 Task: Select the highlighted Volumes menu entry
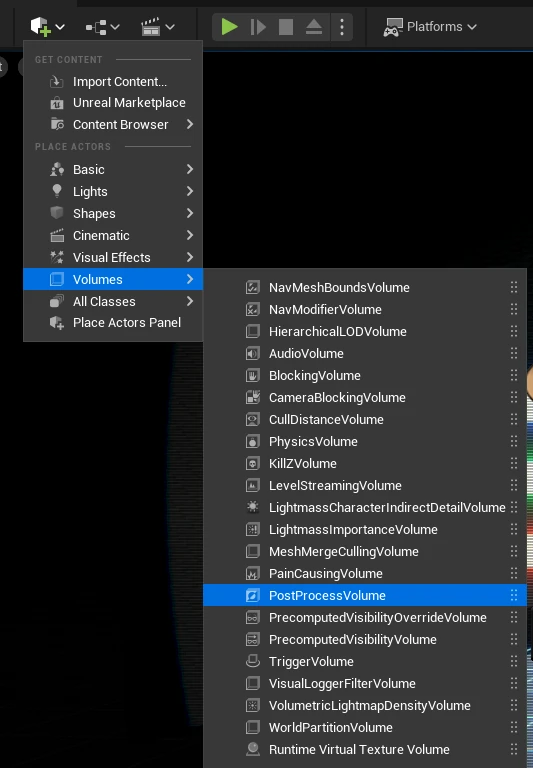[113, 279]
